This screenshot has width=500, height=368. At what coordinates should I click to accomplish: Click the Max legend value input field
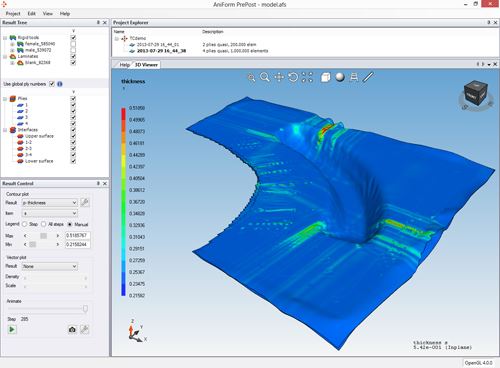(78, 235)
